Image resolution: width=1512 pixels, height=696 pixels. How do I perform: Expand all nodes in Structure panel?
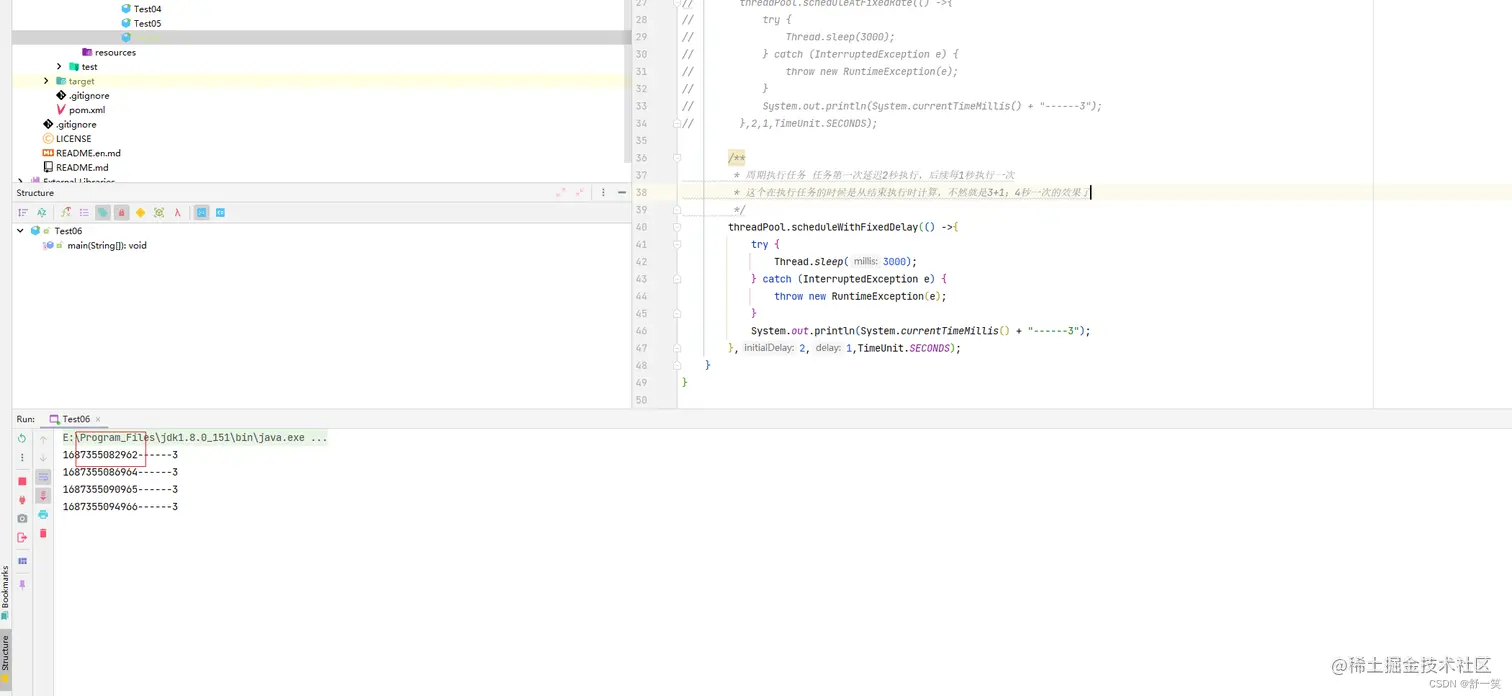[x=560, y=193]
